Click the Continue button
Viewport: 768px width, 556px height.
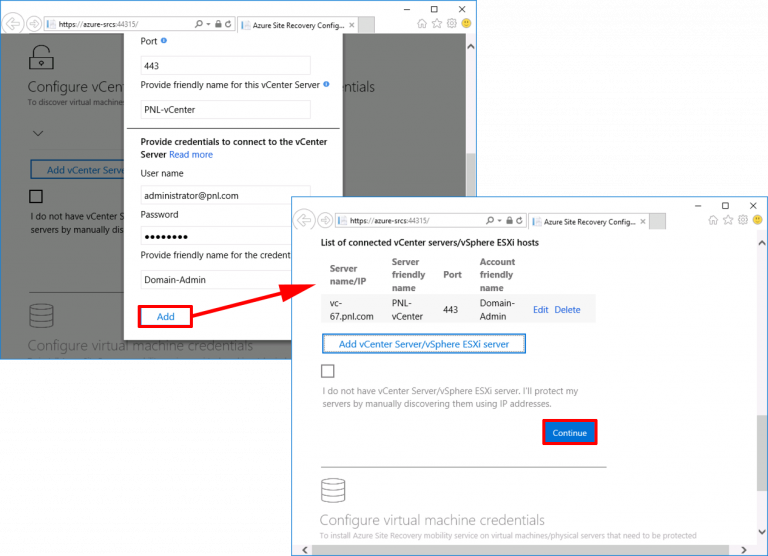click(570, 433)
